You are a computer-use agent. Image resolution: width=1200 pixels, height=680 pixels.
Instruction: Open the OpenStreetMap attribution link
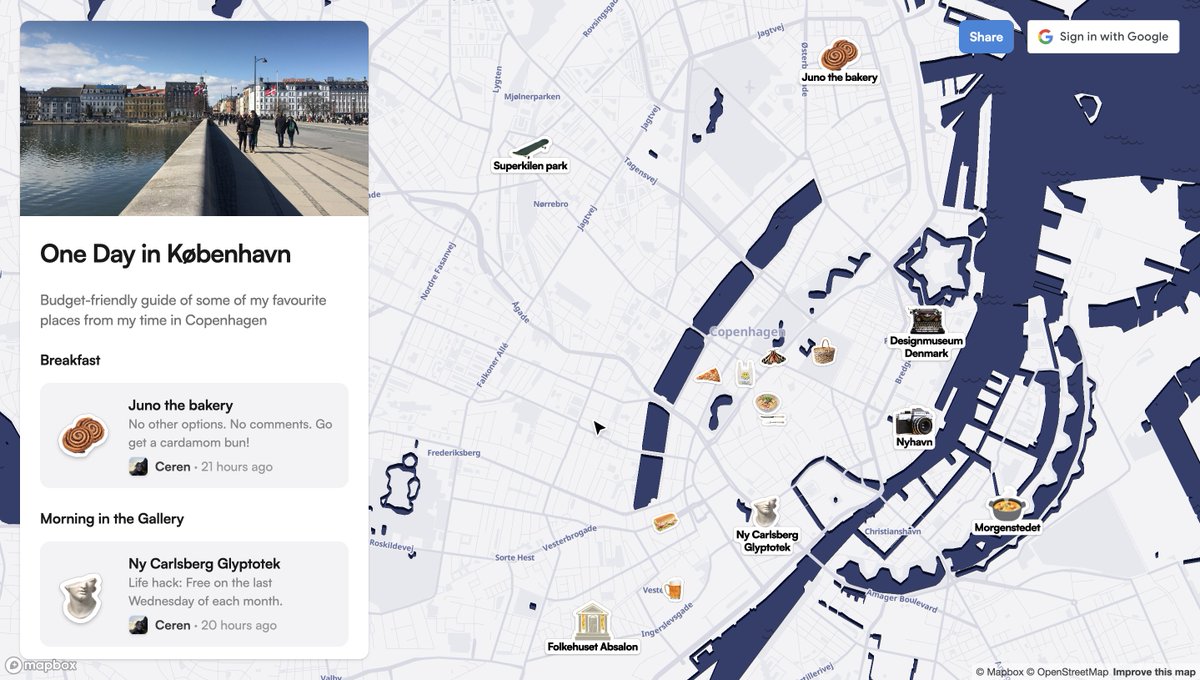tap(1066, 672)
